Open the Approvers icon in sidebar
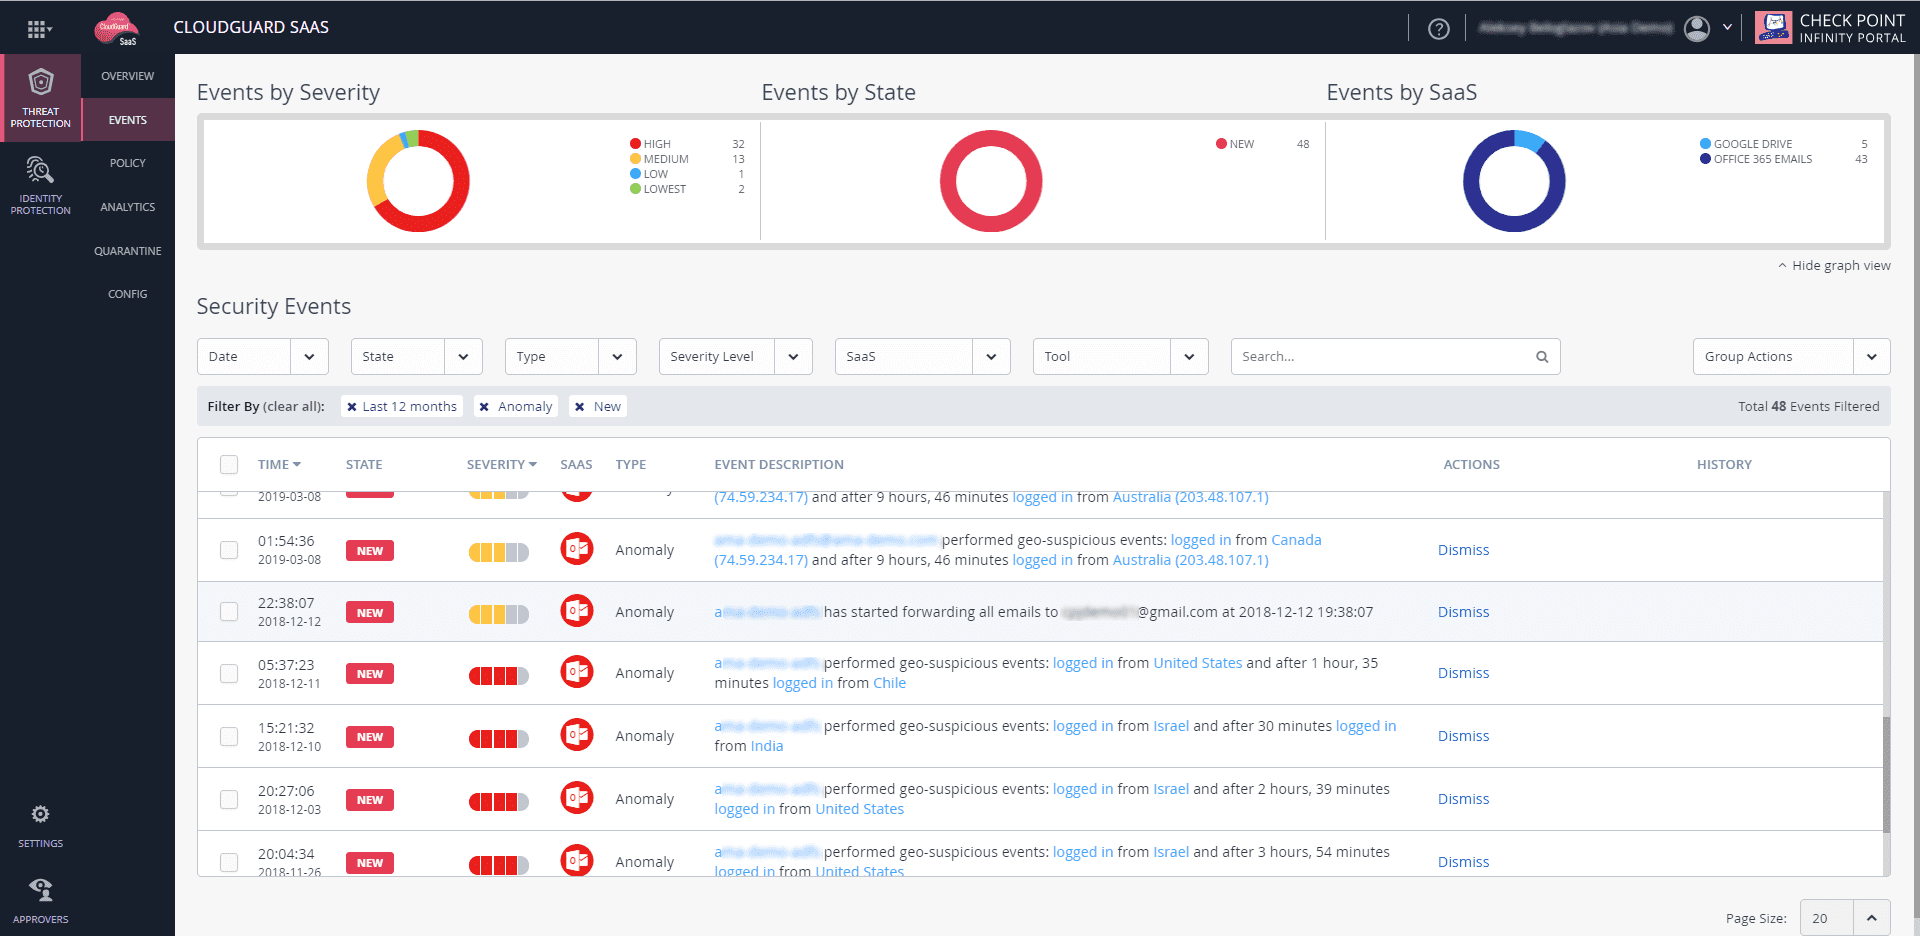 click(x=40, y=889)
